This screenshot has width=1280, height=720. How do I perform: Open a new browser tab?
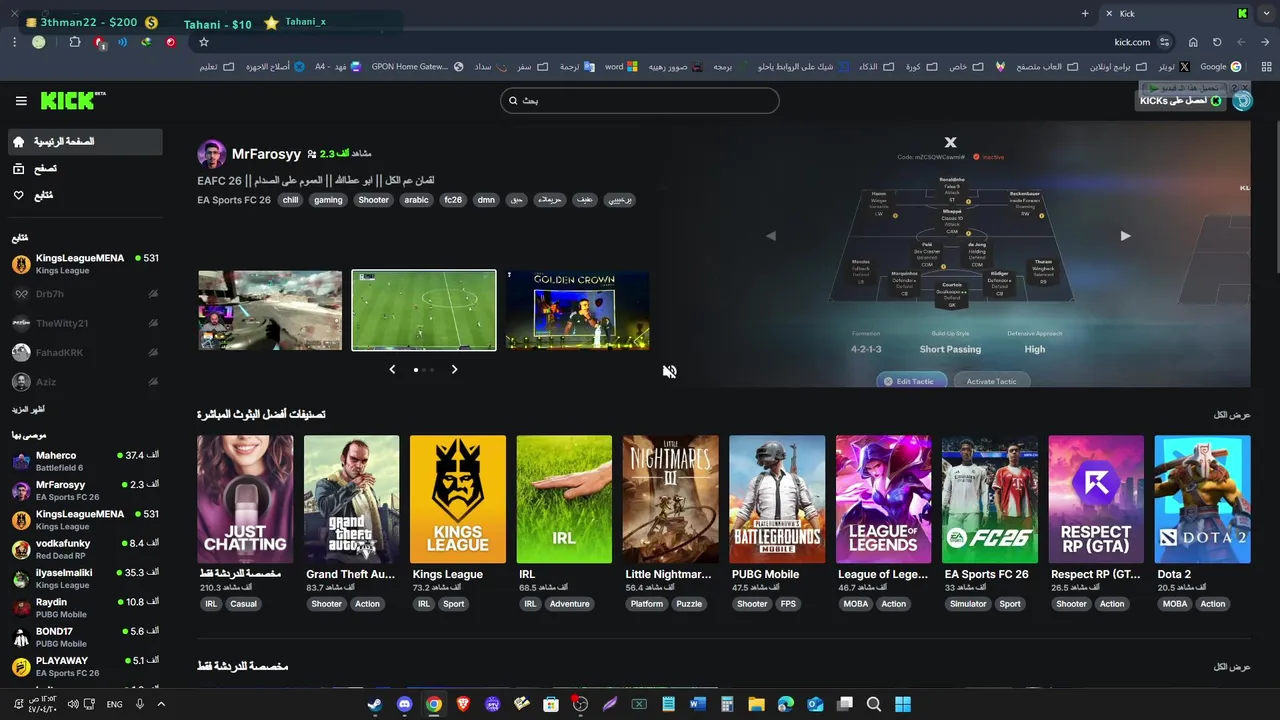[1085, 13]
